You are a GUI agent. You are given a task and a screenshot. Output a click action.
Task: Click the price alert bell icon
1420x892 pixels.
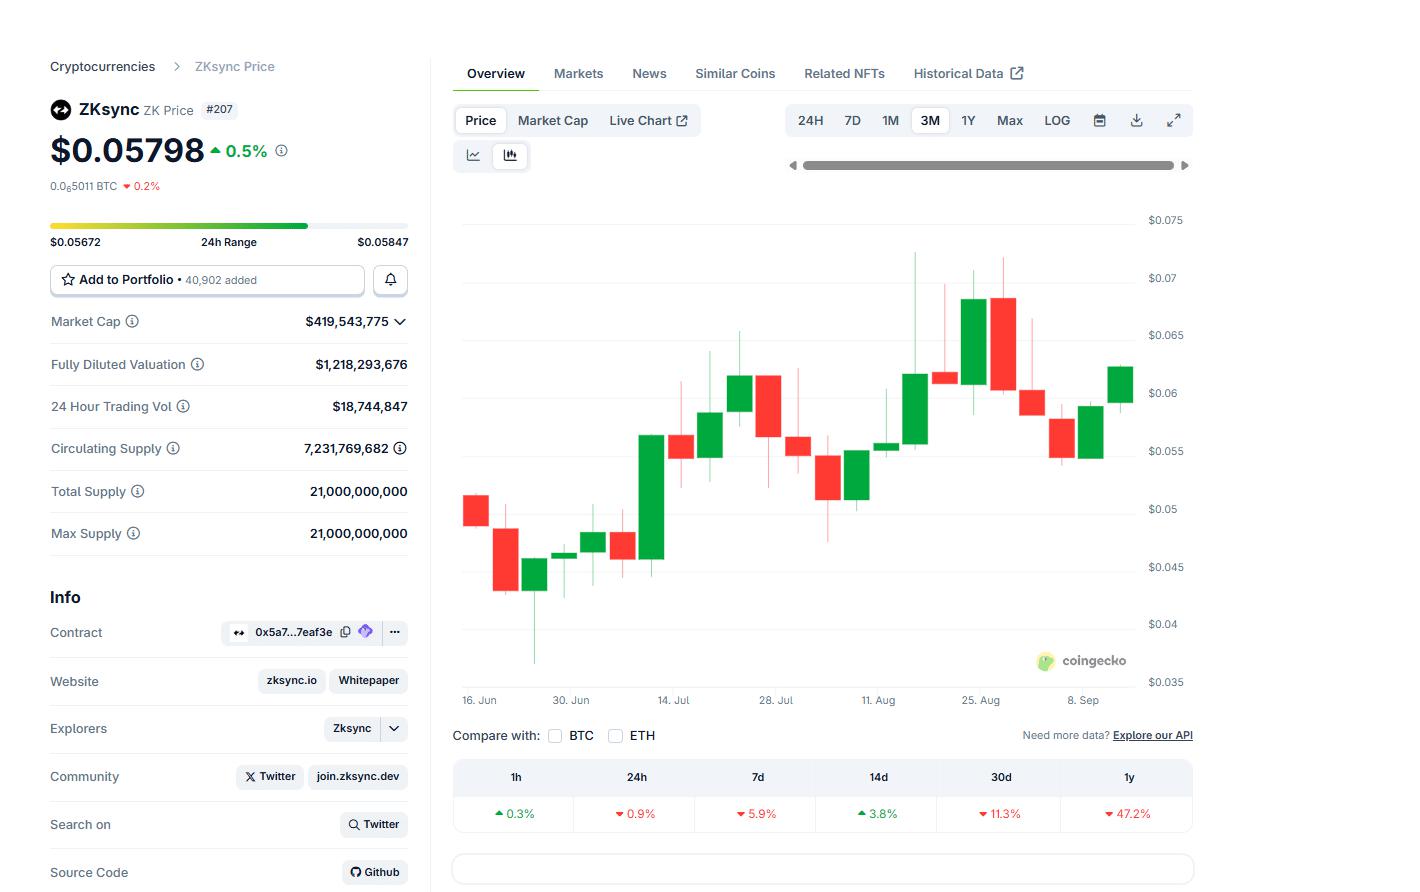[x=390, y=280]
